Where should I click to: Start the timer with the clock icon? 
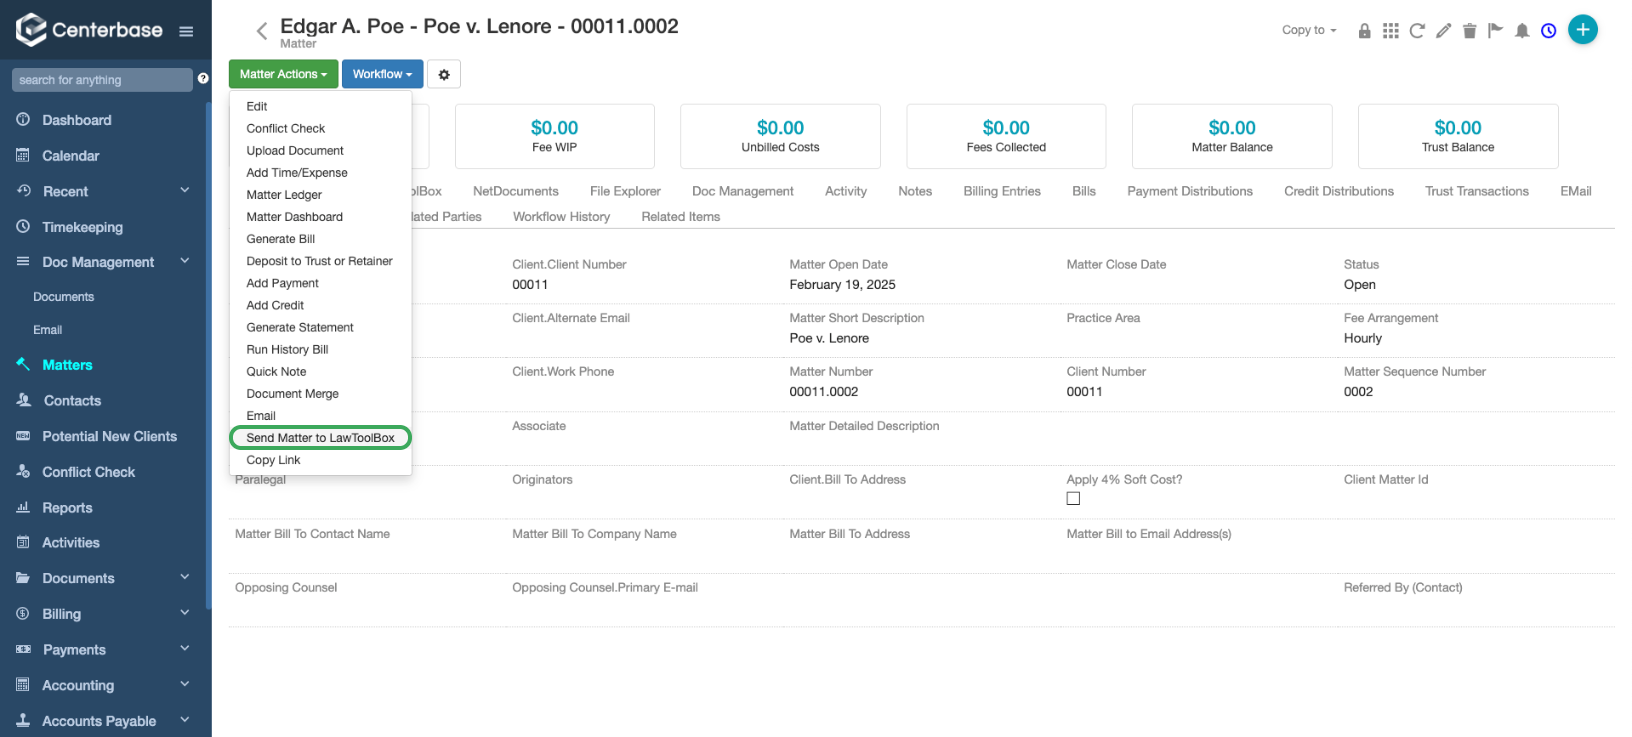tap(1548, 31)
